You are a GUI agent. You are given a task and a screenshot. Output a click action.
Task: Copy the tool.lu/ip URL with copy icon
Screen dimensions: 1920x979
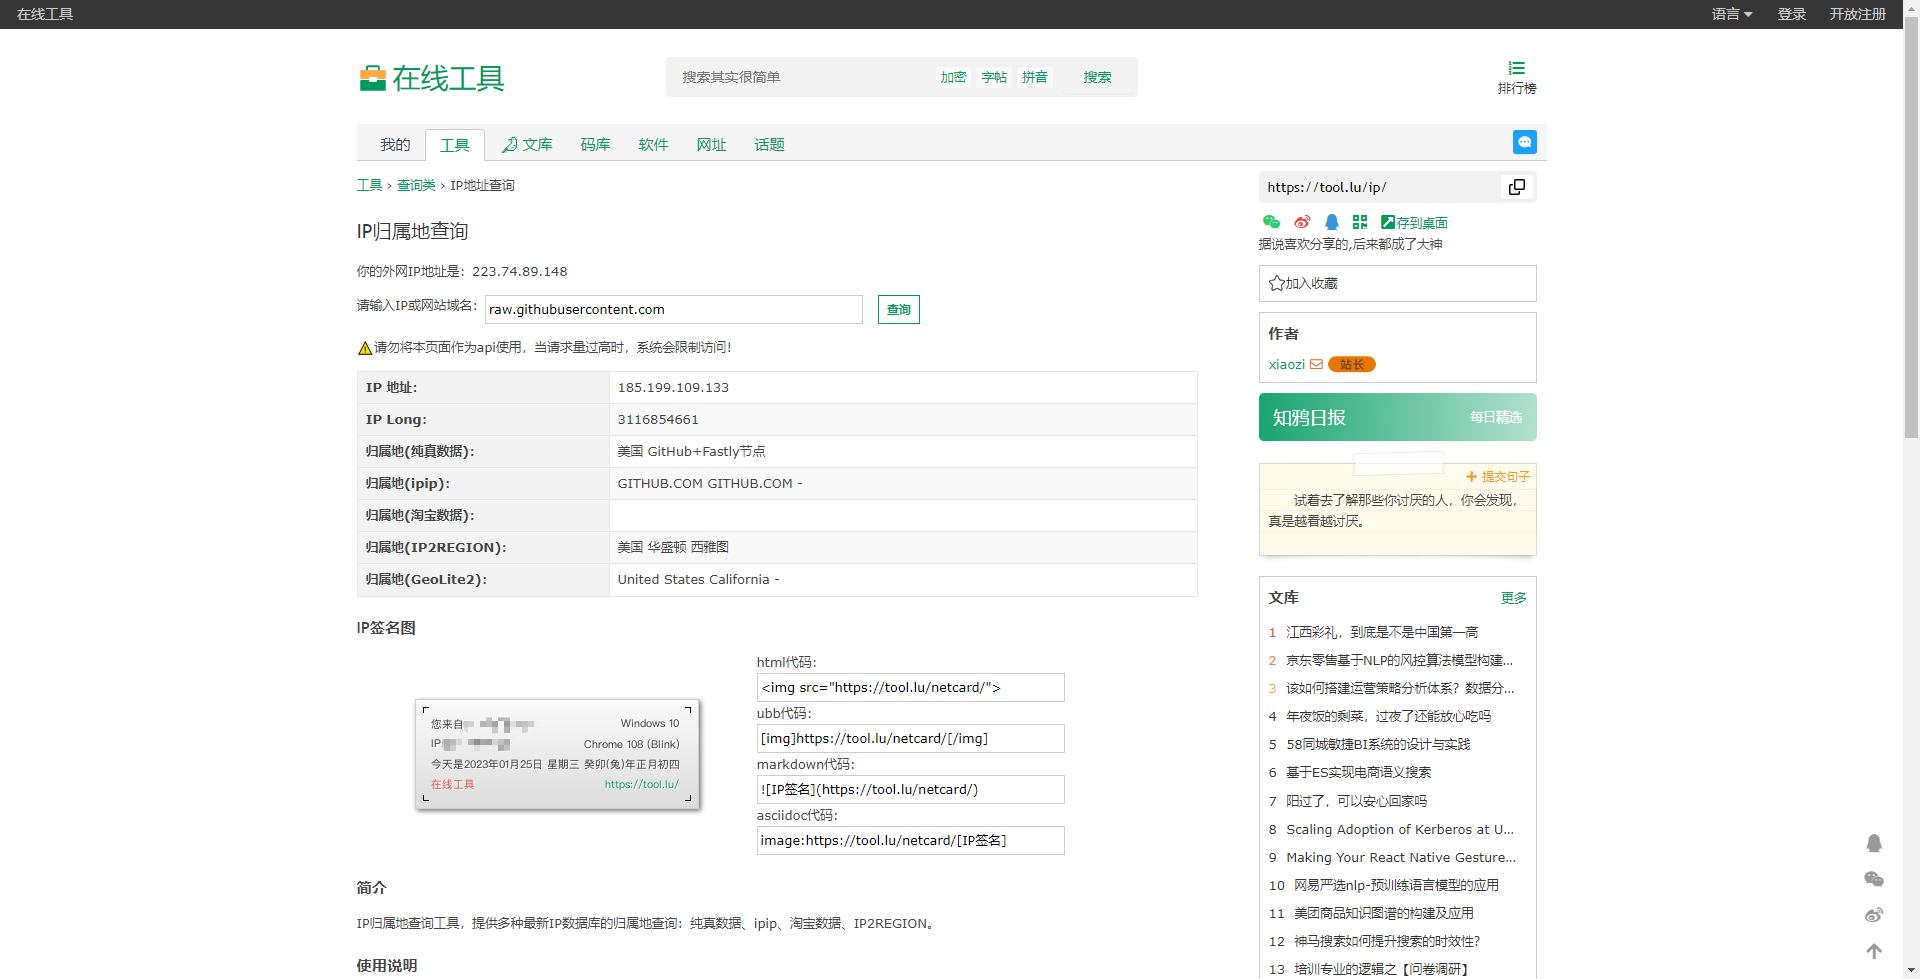pos(1516,187)
